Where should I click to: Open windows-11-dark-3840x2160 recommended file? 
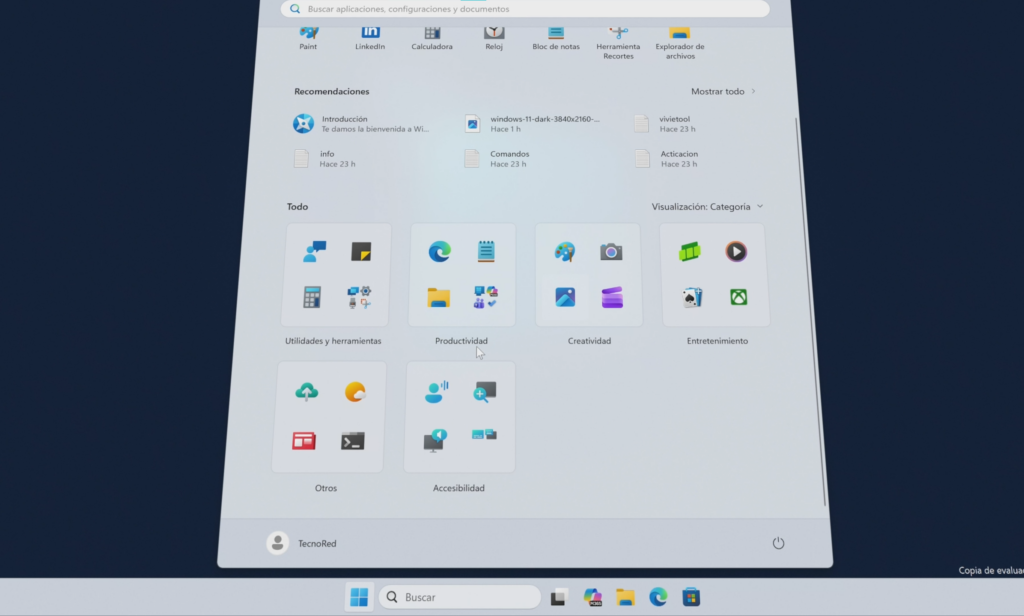click(534, 123)
